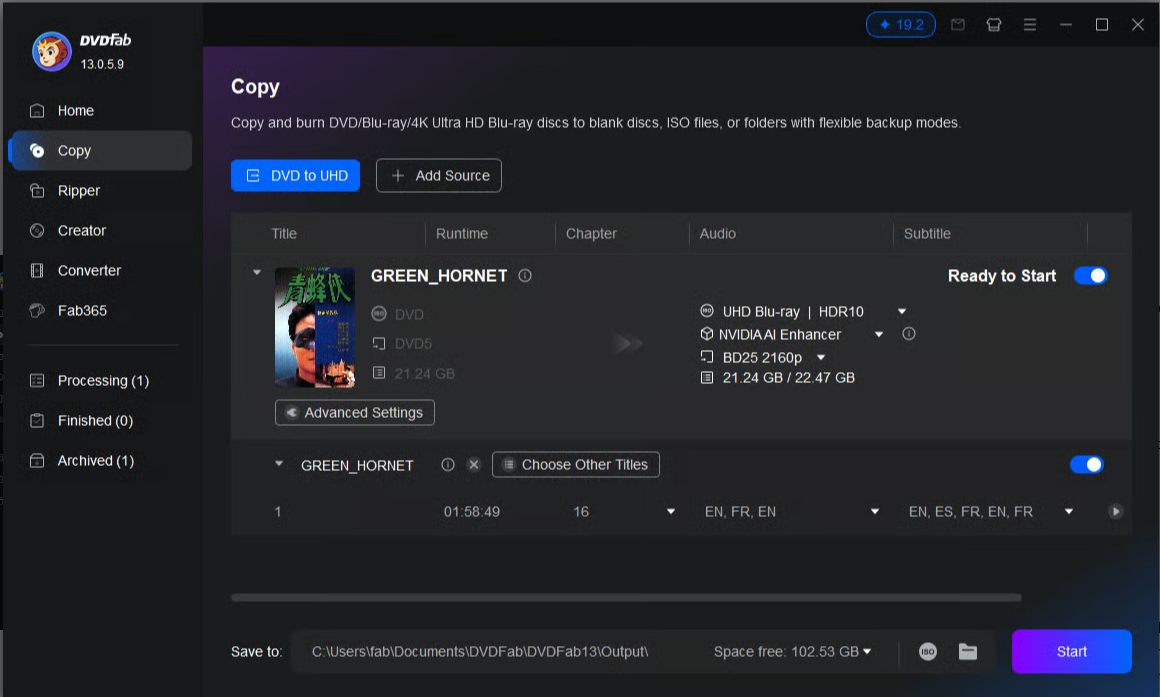This screenshot has width=1160, height=697.
Task: Click the ISO output icon near Save to
Action: click(x=928, y=652)
